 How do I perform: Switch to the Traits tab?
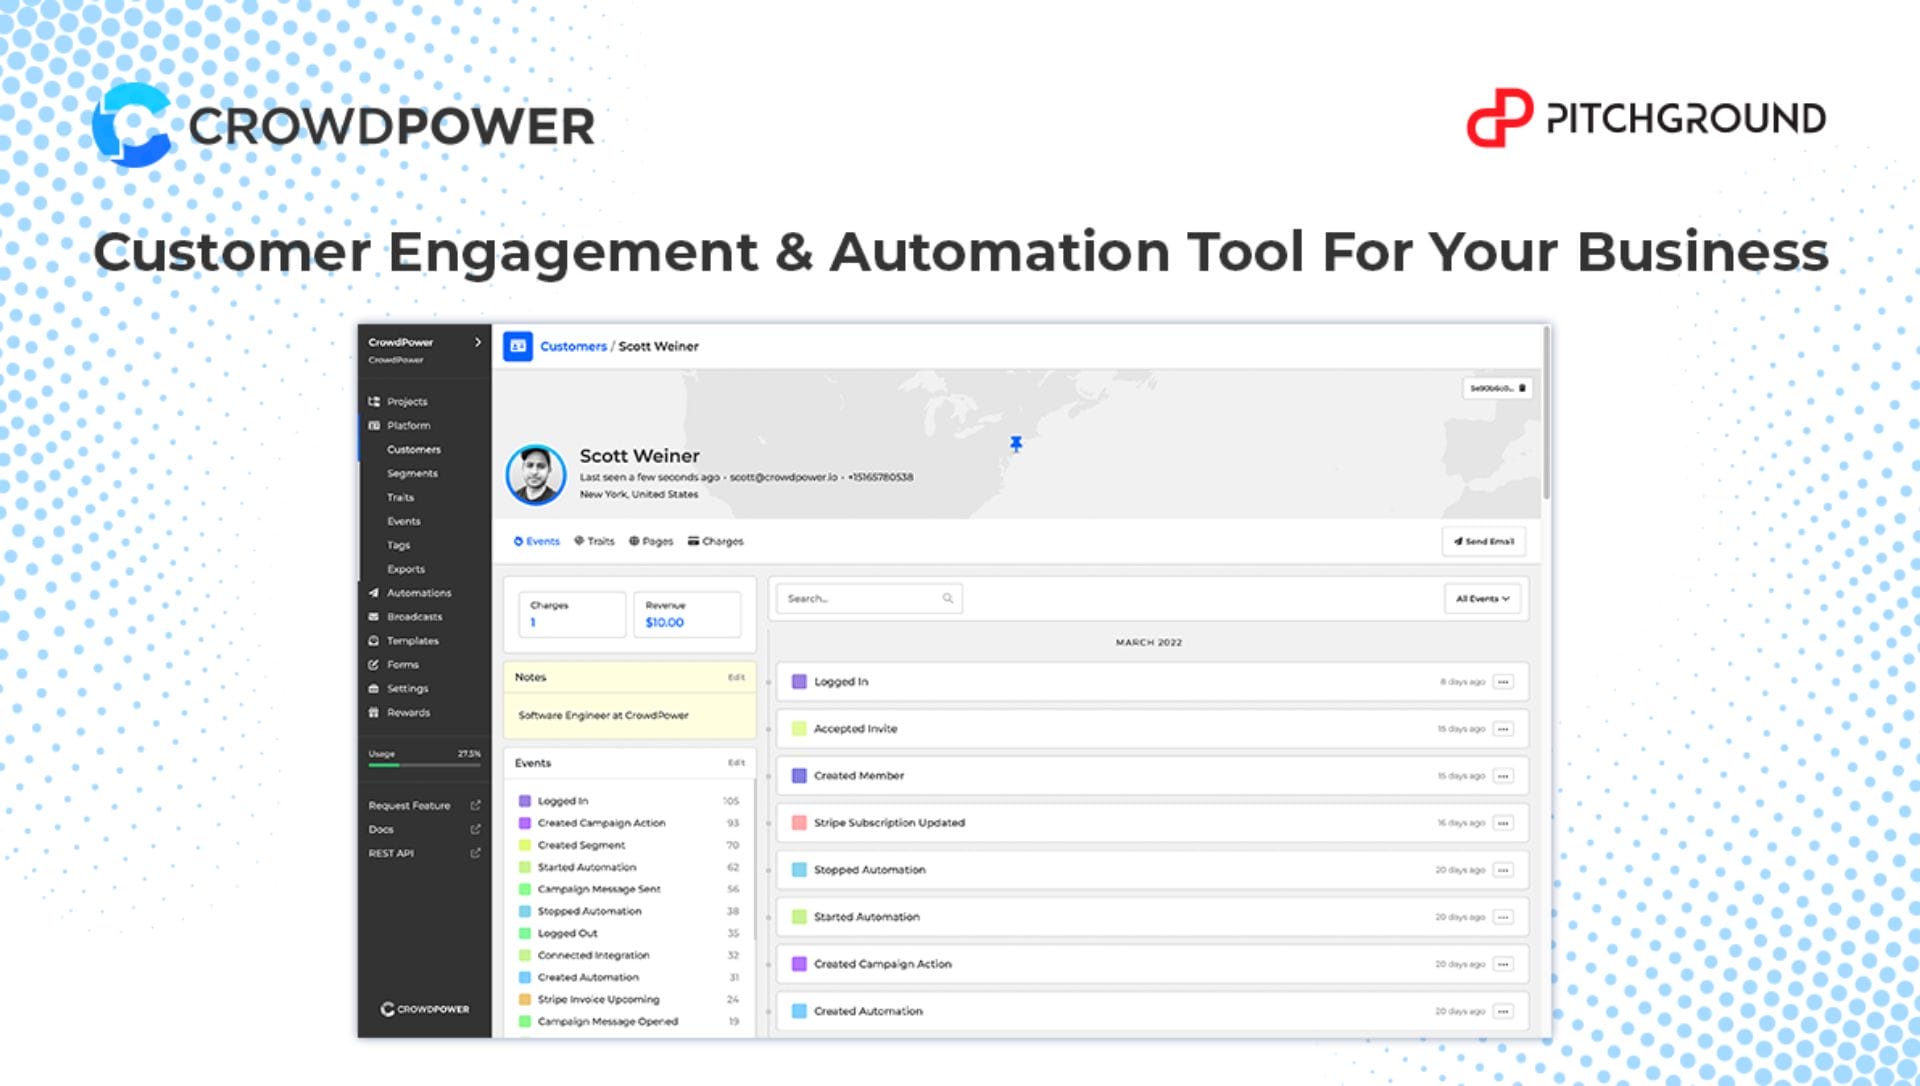(595, 541)
